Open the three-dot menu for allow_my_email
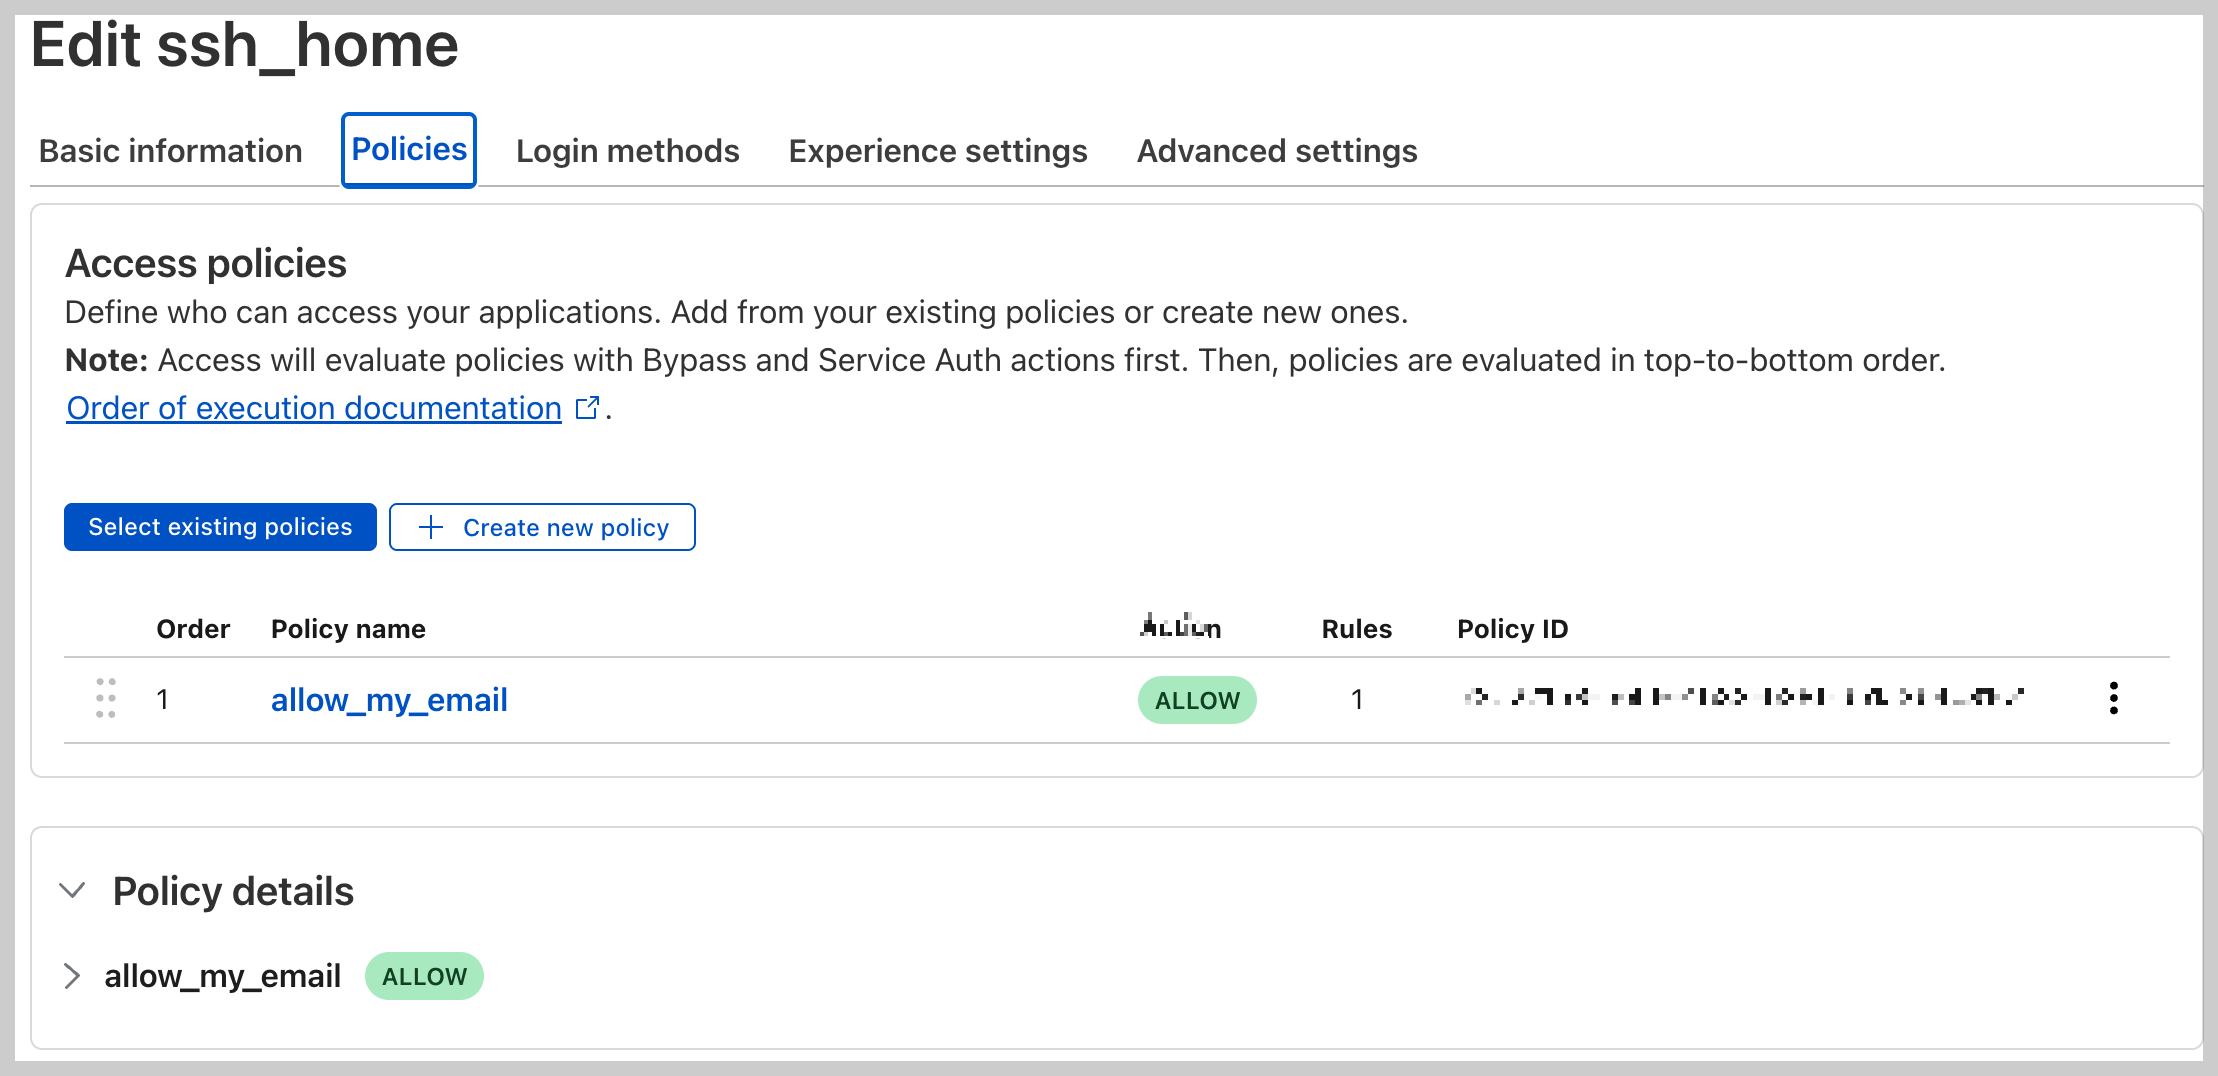Image resolution: width=2218 pixels, height=1076 pixels. pos(2113,698)
